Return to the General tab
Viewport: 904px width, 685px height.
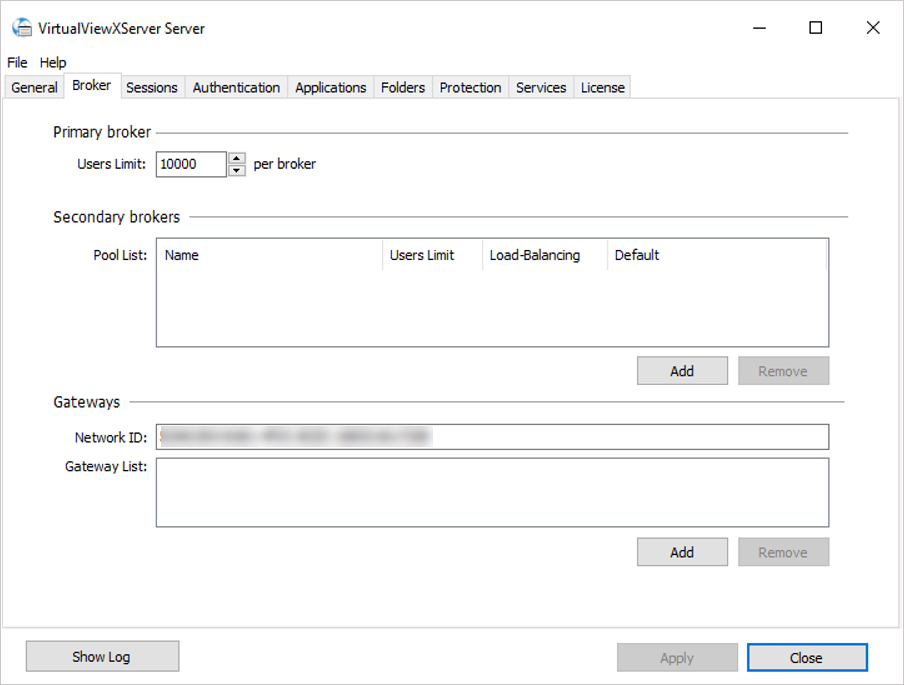pos(33,87)
